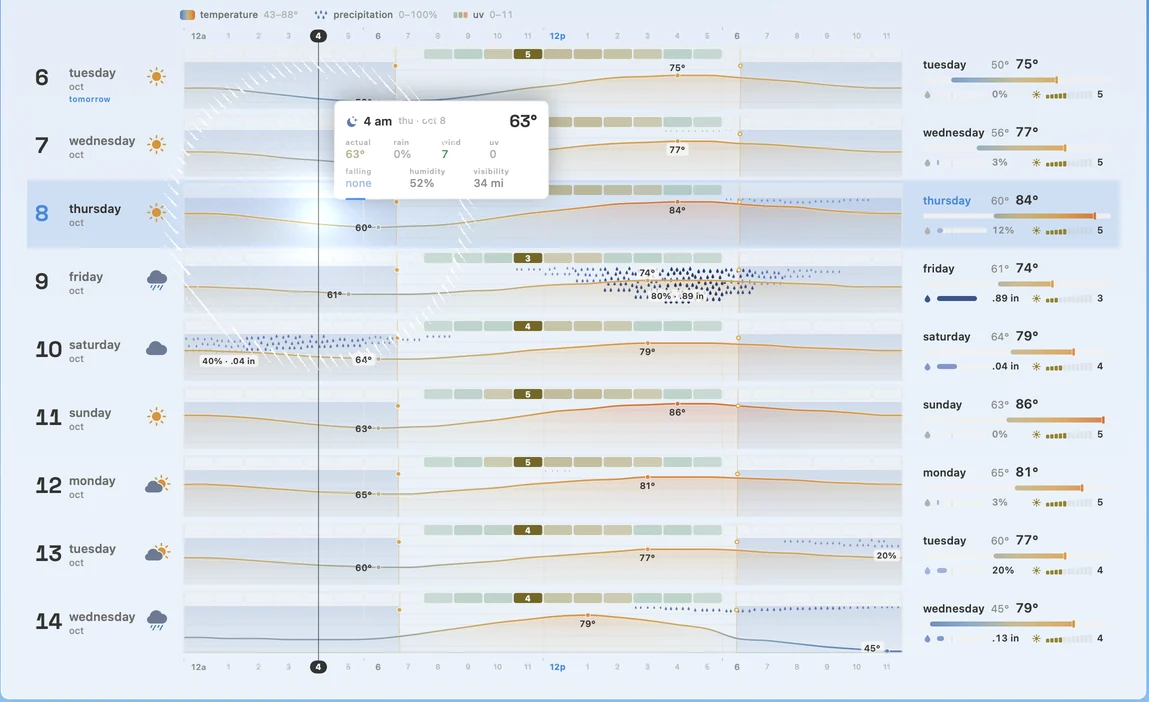Click the 84° high label on Thursday

pyautogui.click(x=677, y=210)
